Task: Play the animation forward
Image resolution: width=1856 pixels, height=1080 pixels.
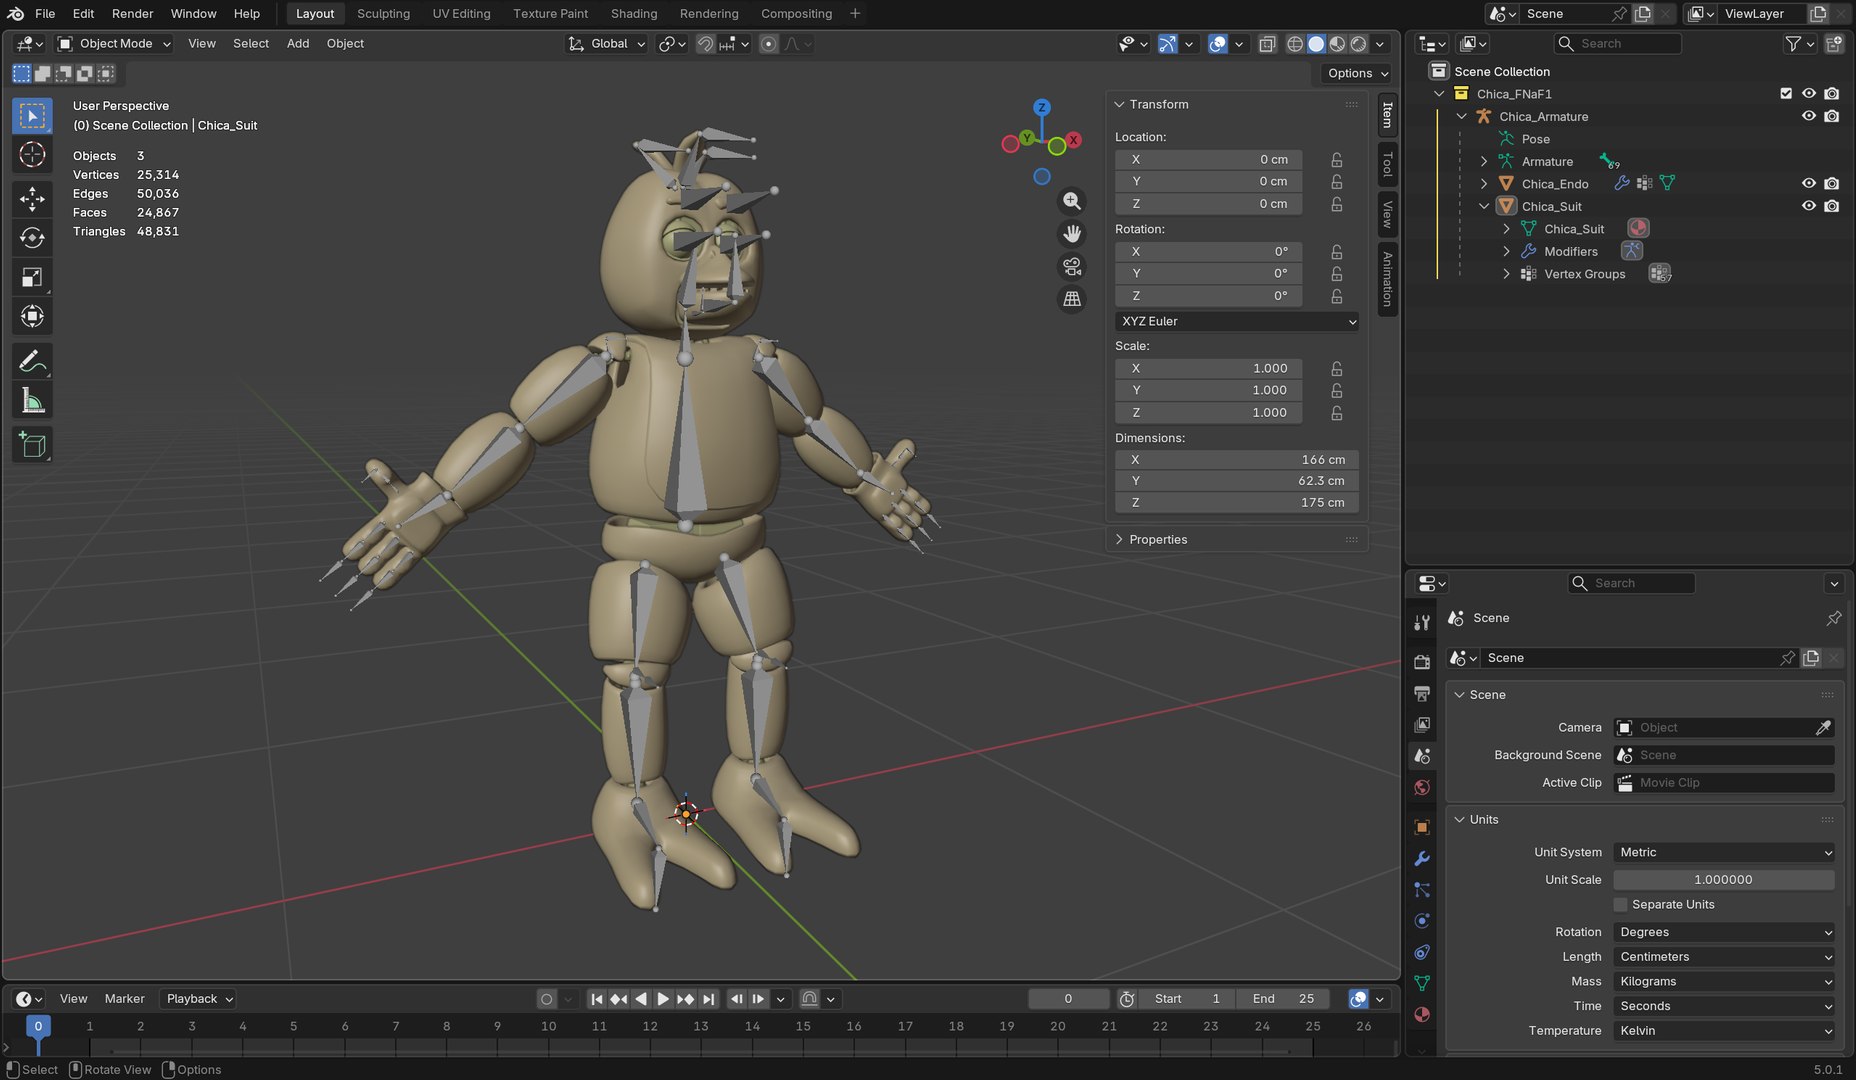Action: pos(662,999)
